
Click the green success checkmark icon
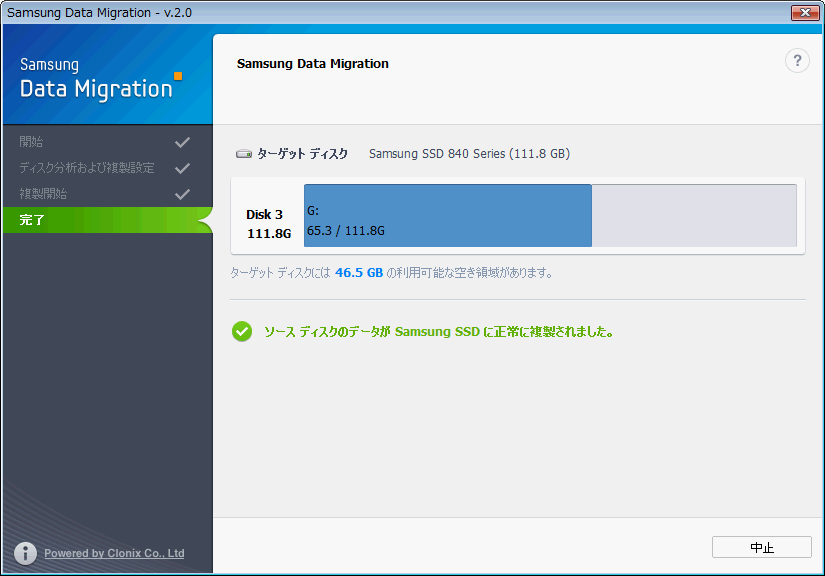(242, 331)
